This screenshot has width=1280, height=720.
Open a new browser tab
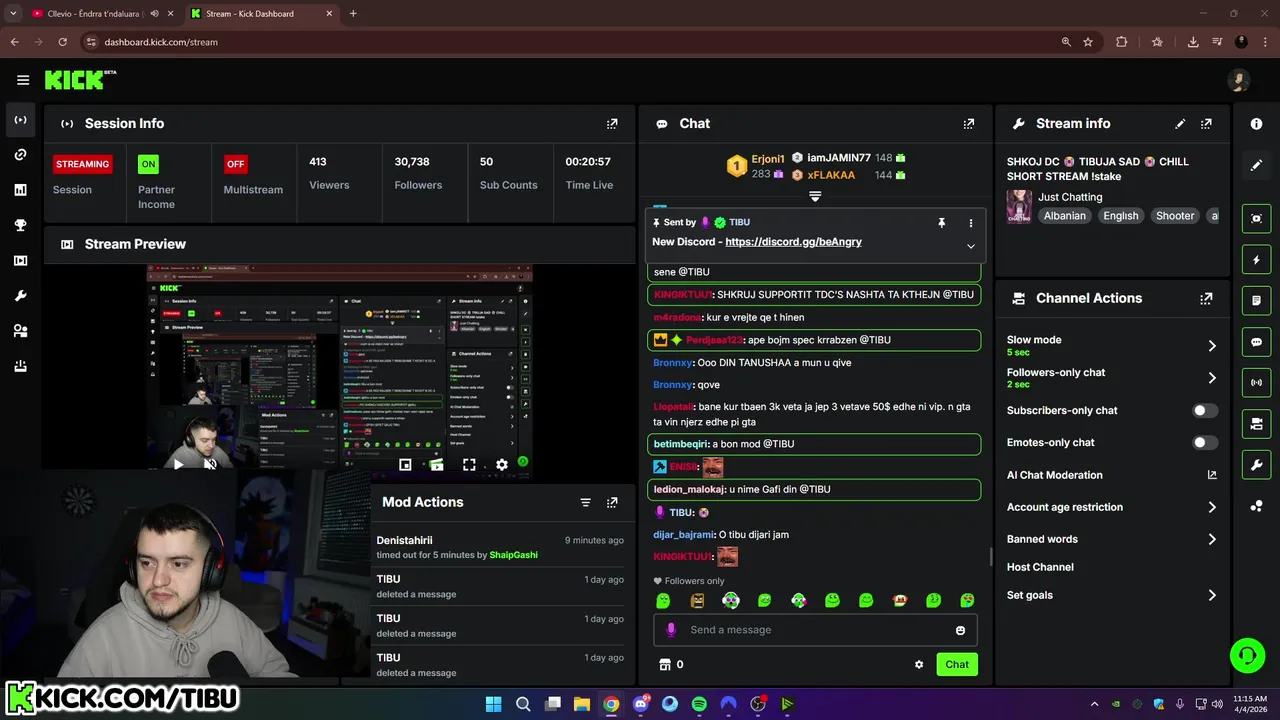[x=353, y=14]
